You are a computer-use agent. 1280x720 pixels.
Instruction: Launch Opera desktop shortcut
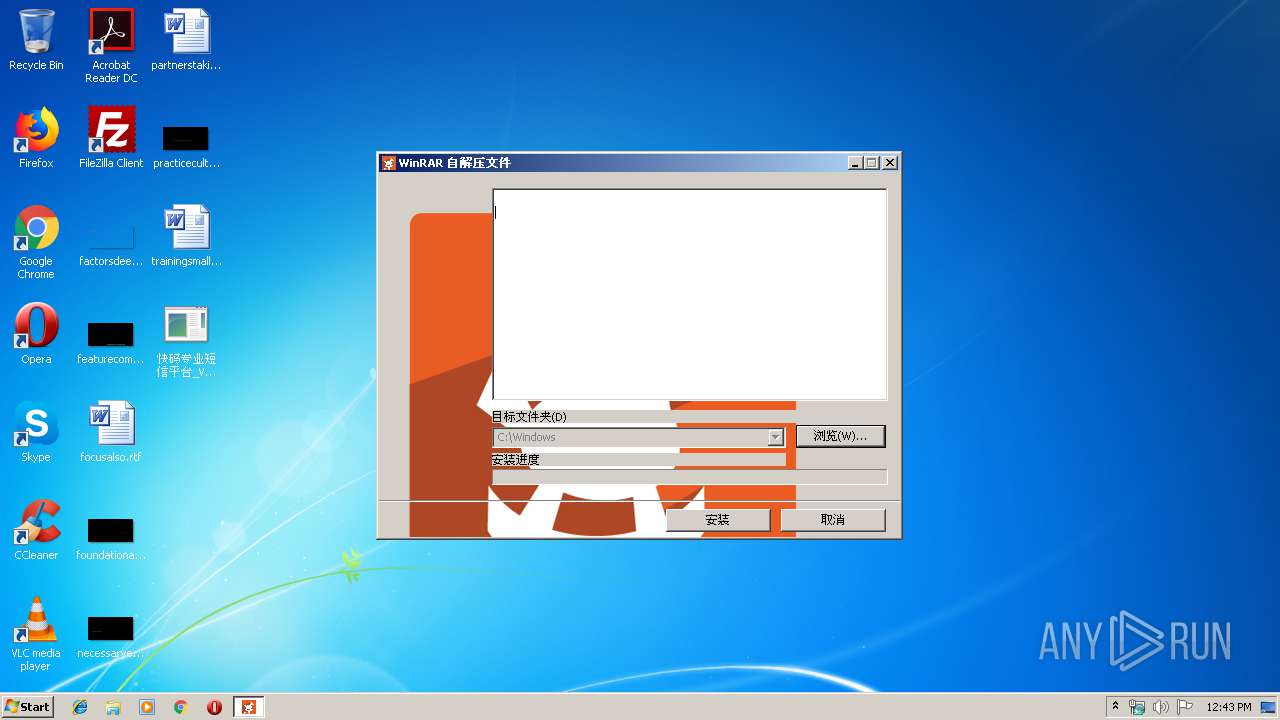(x=36, y=334)
